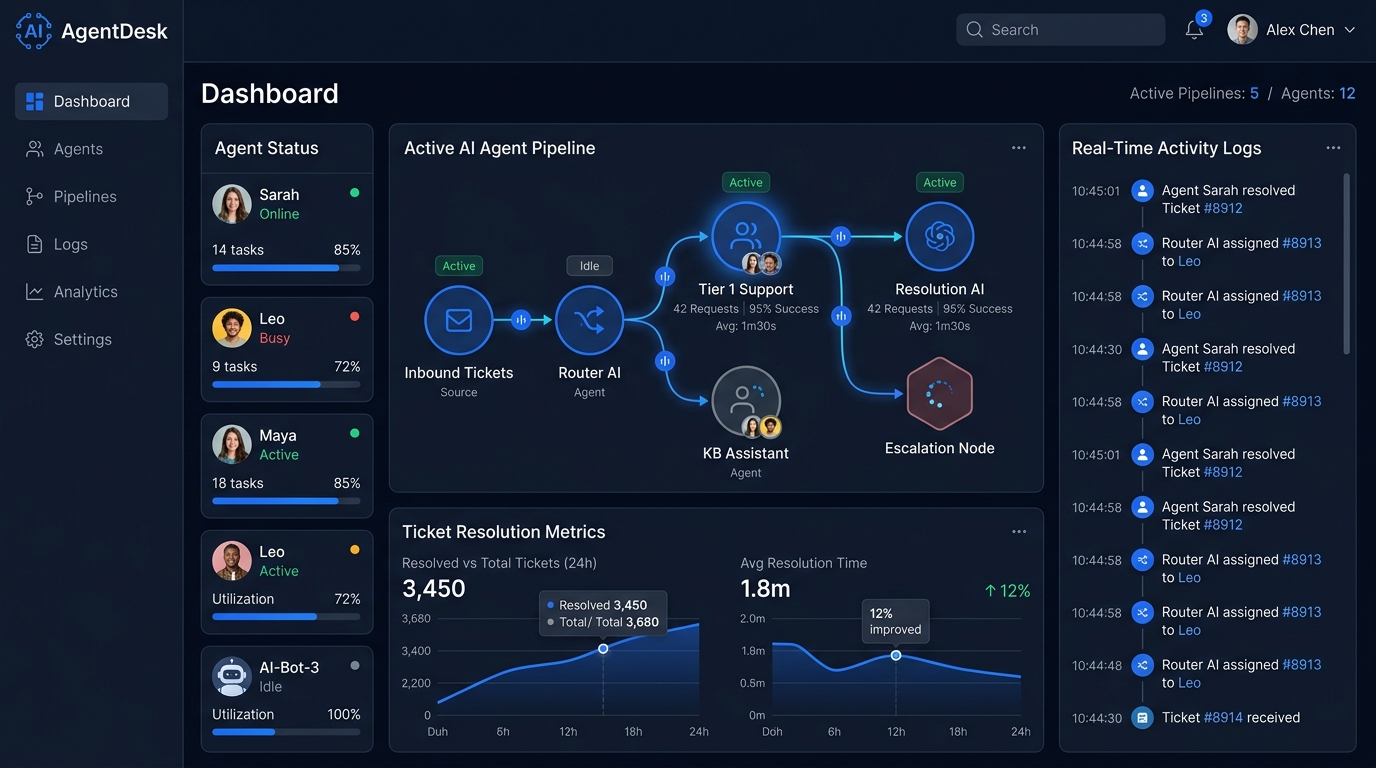Click Maya's 18 tasks progress bar

click(x=286, y=501)
